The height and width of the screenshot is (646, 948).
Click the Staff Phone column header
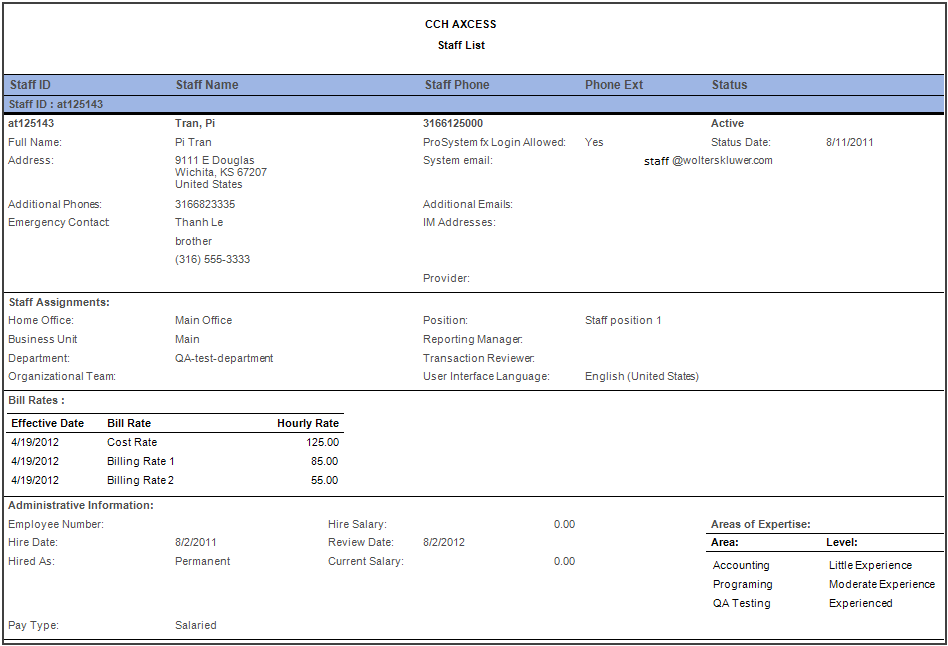(x=457, y=85)
